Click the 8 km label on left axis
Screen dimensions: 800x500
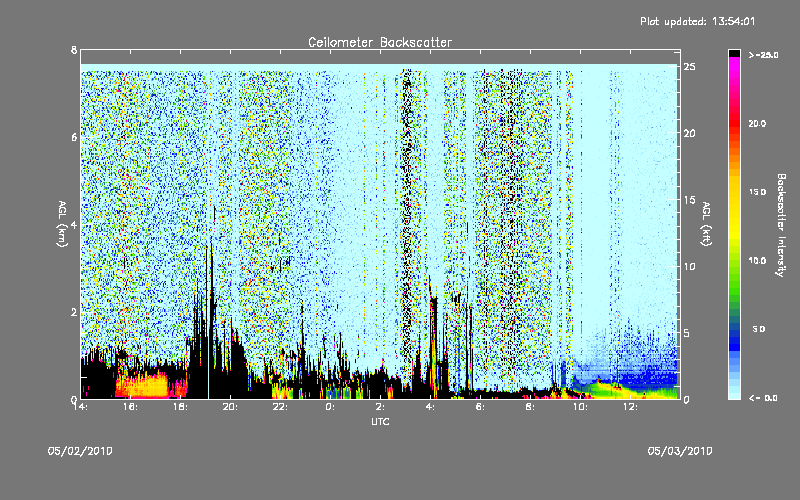click(x=74, y=50)
